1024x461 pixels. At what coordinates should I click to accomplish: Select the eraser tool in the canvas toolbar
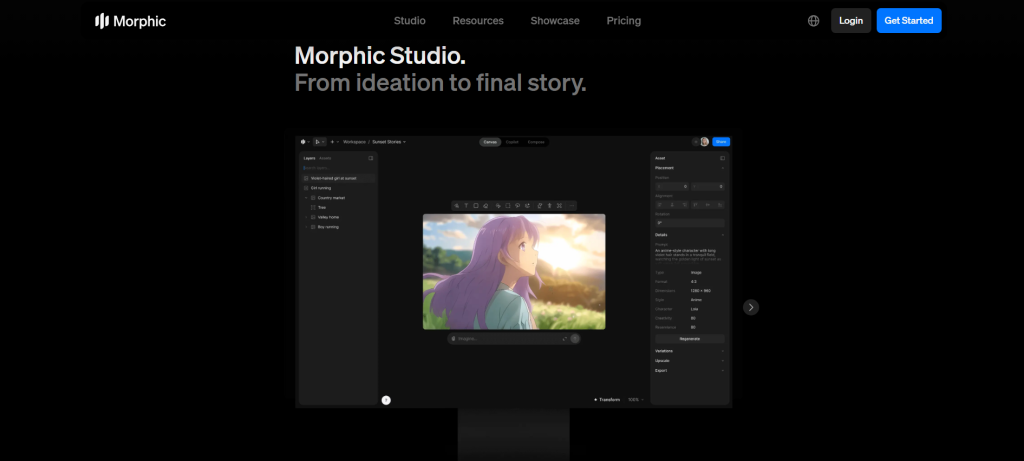(485, 206)
